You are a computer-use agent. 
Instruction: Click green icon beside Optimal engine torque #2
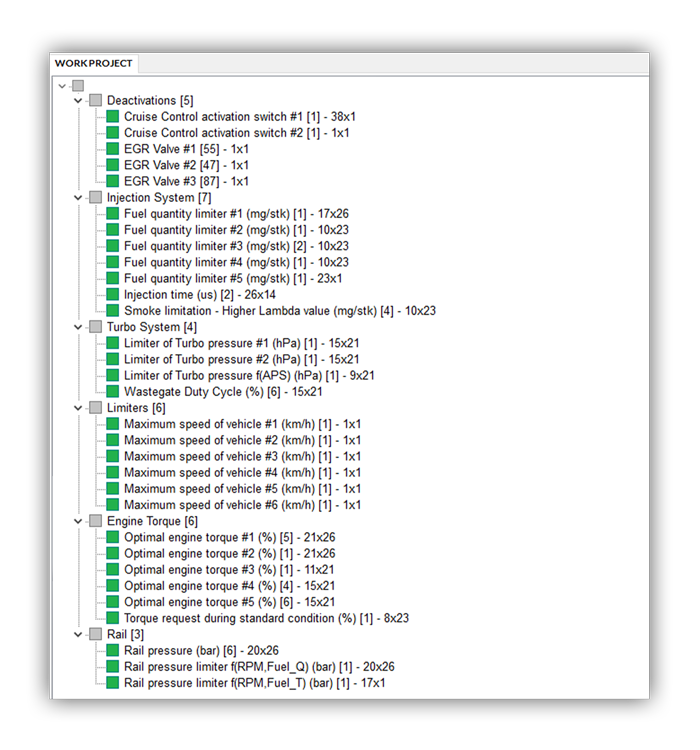[x=112, y=554]
